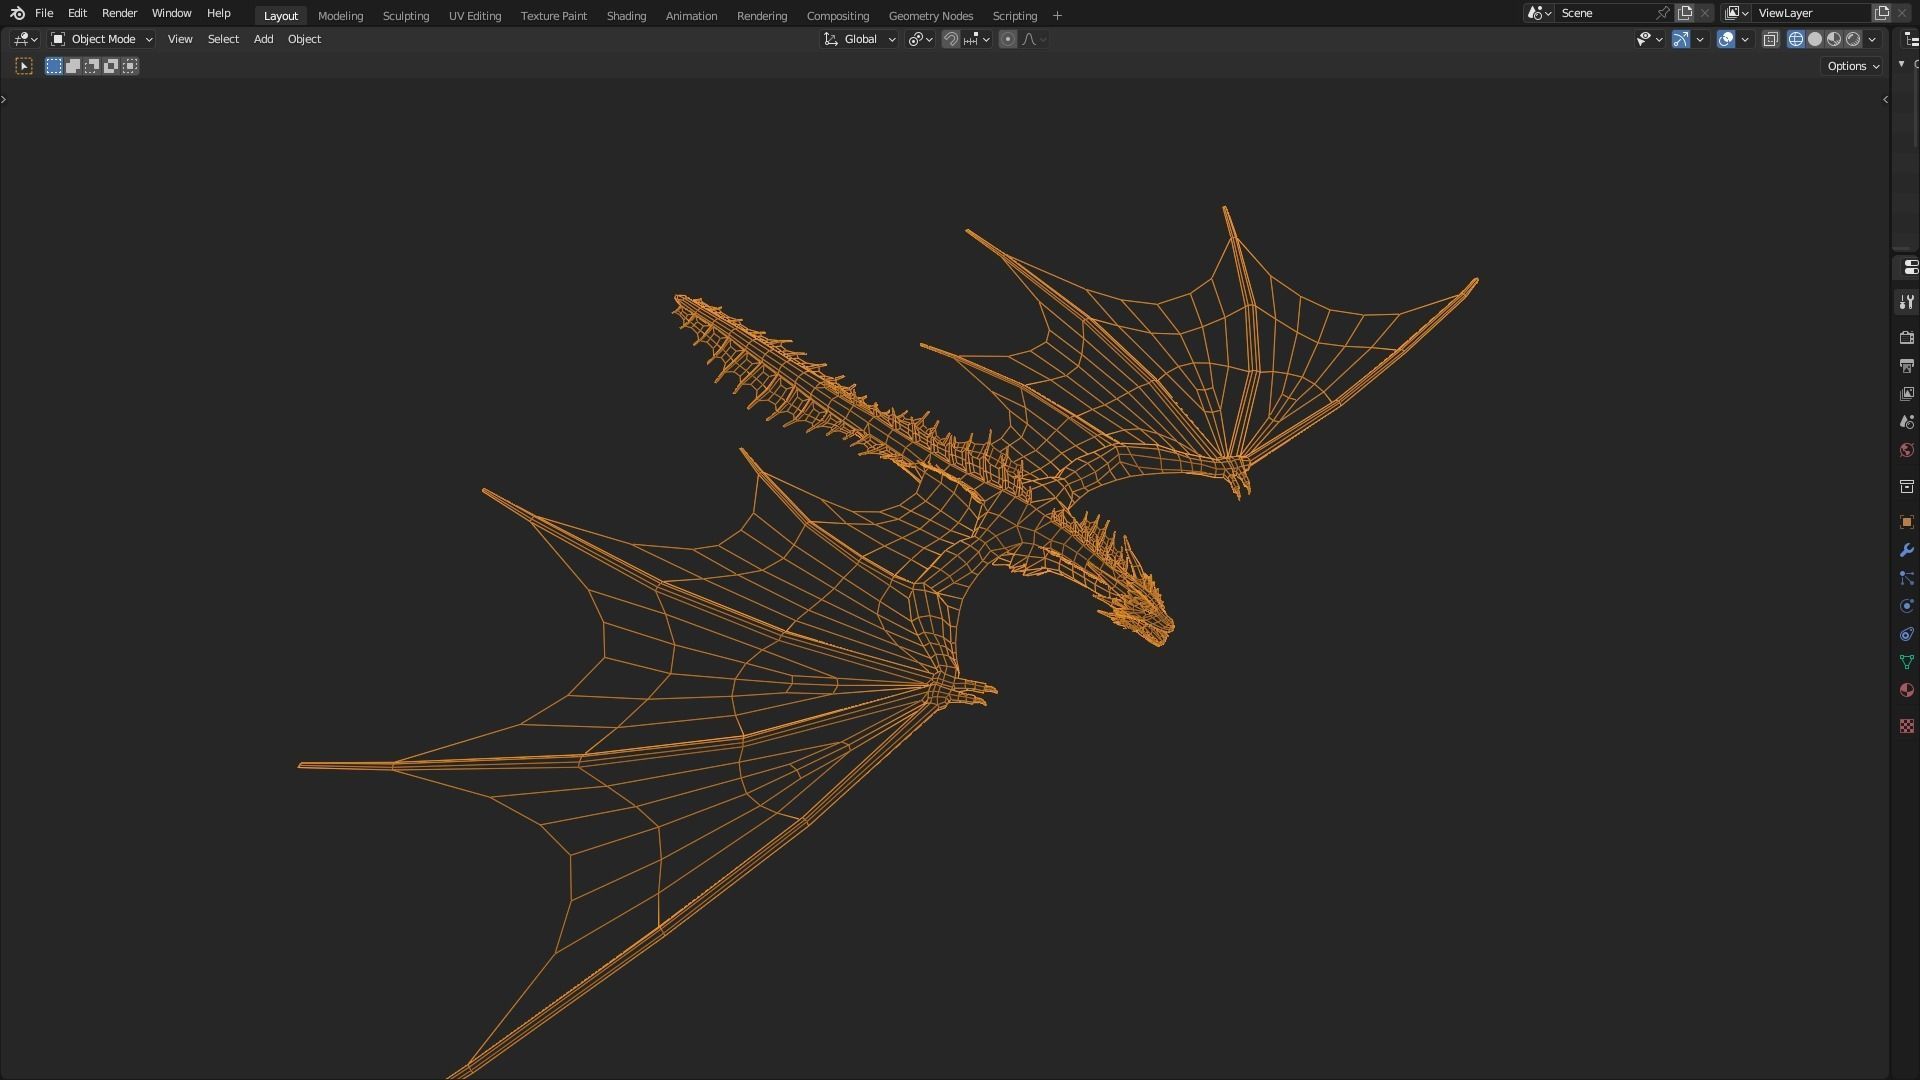Pin the Scene to workspace
The width and height of the screenshot is (1920, 1080).
[x=1662, y=13]
